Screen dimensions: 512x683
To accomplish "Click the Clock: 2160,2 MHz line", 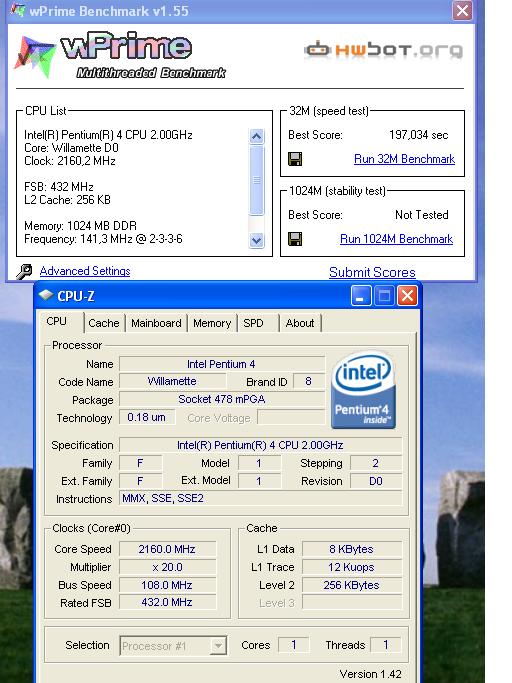I will click(70, 161).
